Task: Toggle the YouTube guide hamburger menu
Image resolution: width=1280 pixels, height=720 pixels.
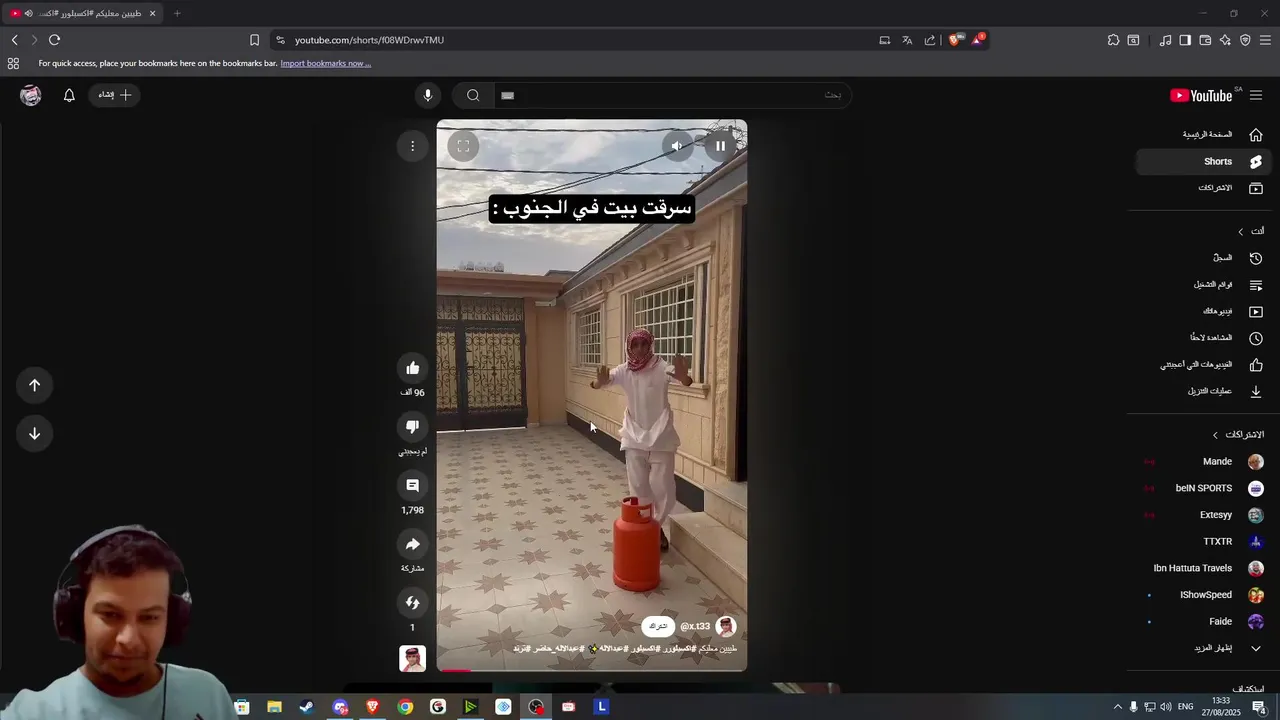Action: pos(1256,95)
